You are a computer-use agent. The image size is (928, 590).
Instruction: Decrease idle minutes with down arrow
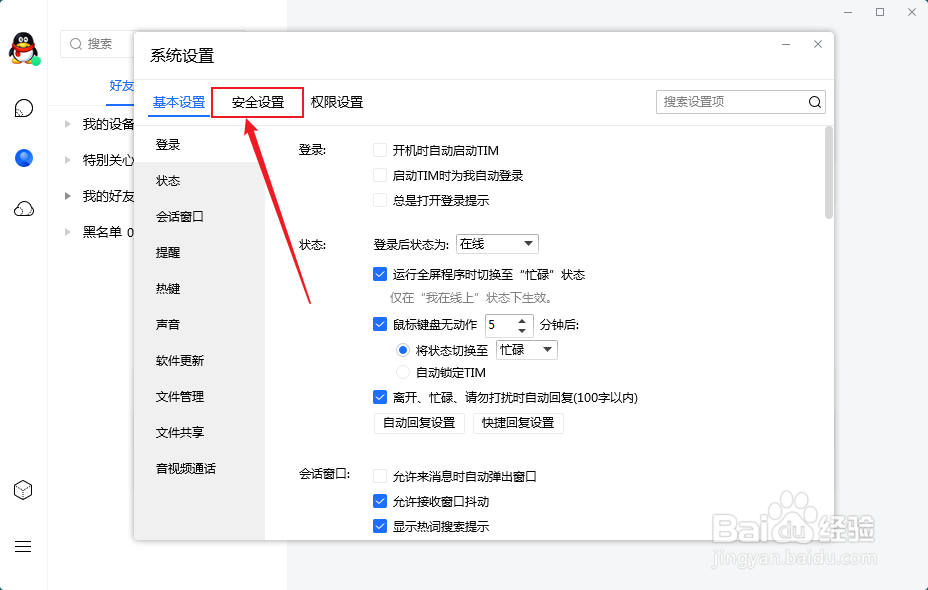tap(522, 331)
